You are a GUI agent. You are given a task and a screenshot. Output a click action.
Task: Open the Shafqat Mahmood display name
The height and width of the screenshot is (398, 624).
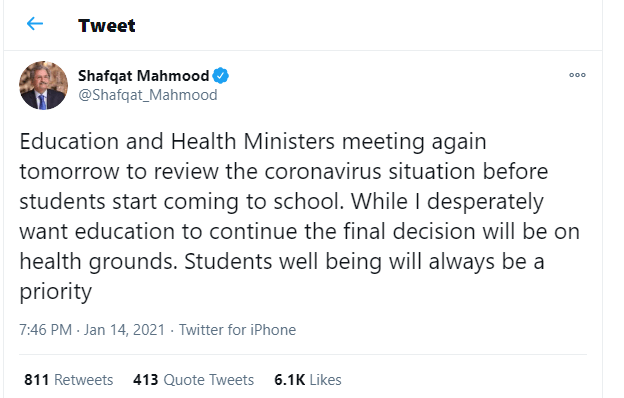click(x=143, y=76)
